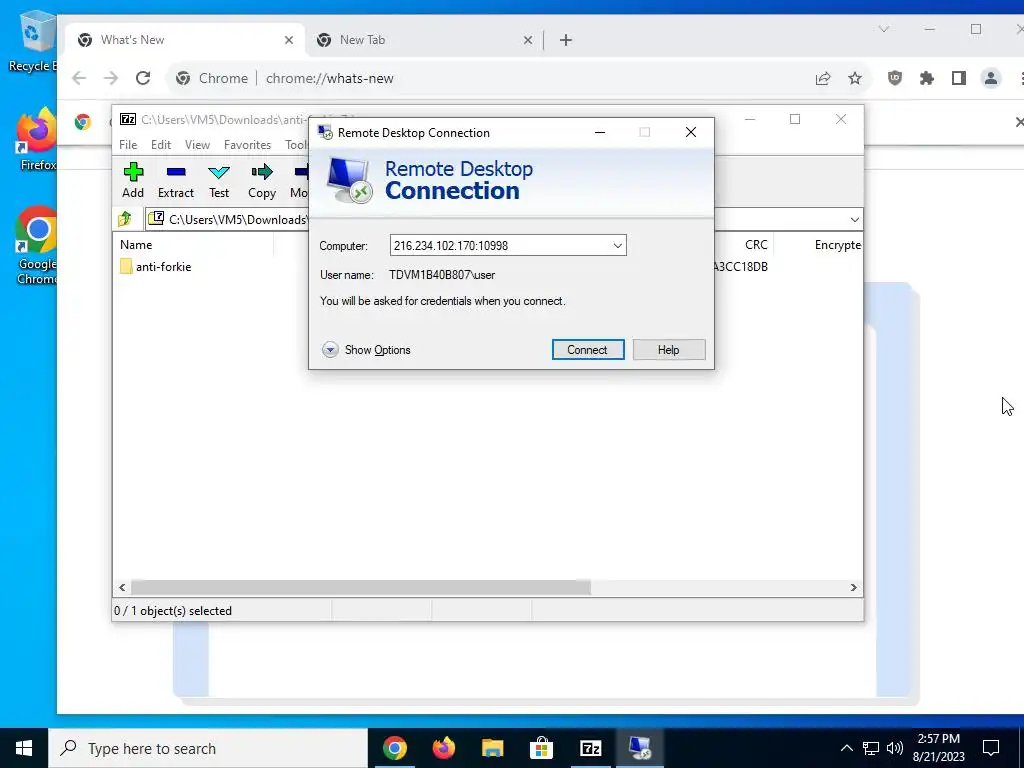
Task: Click the 7-Zip taskbar icon
Action: [590, 748]
